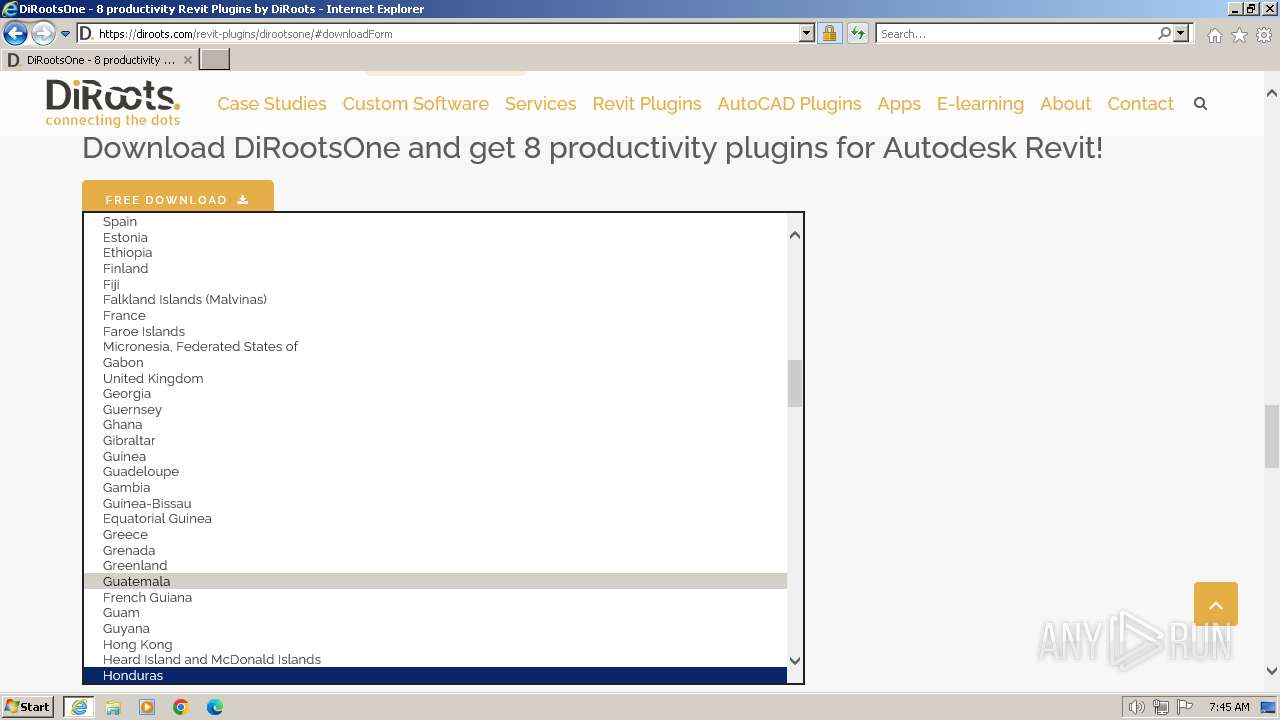Click the IE Forward arrow button
Viewport: 1280px width, 720px height.
pyautogui.click(x=42, y=33)
